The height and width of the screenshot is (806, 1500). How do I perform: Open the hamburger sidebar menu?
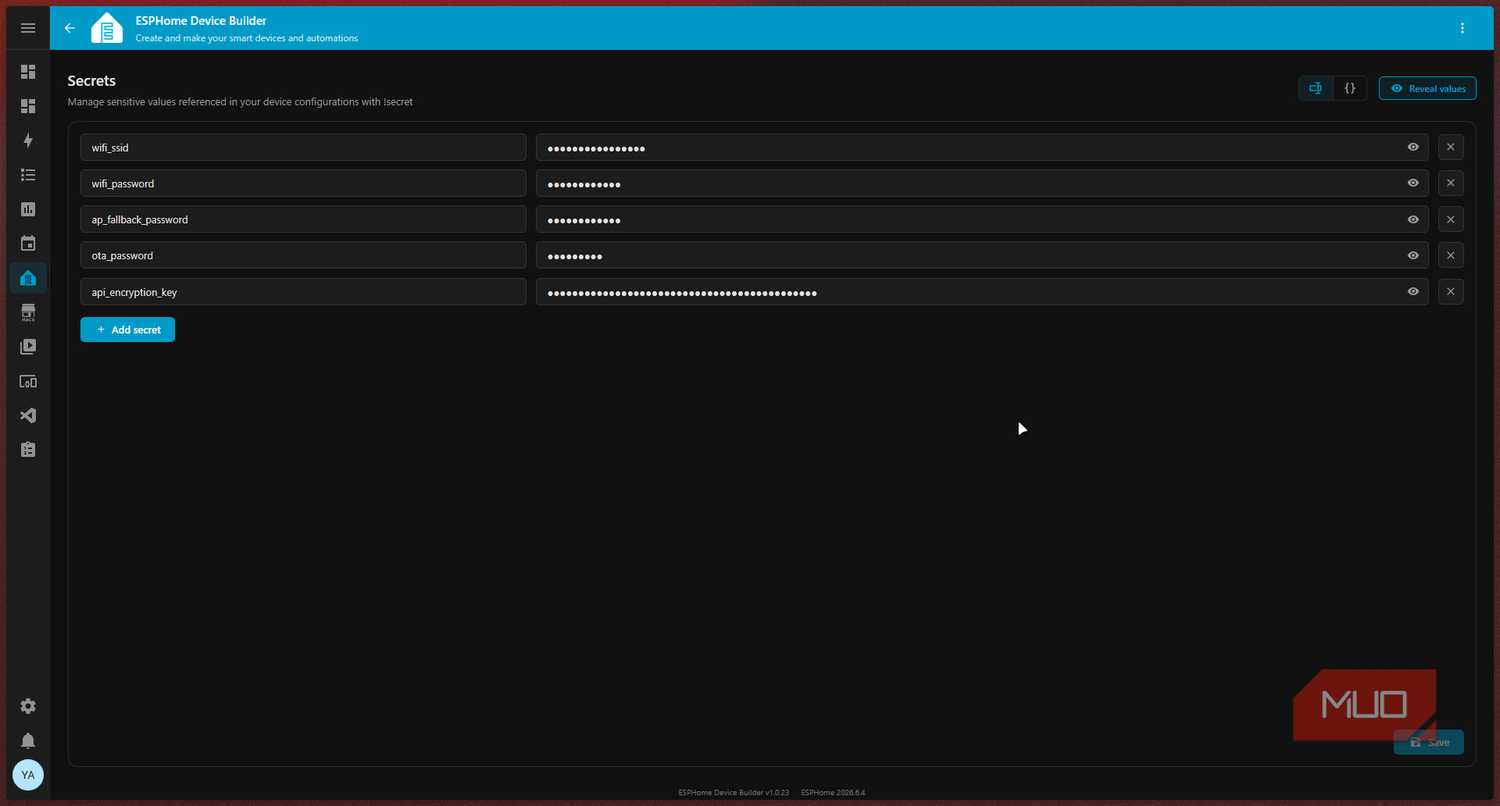(28, 28)
